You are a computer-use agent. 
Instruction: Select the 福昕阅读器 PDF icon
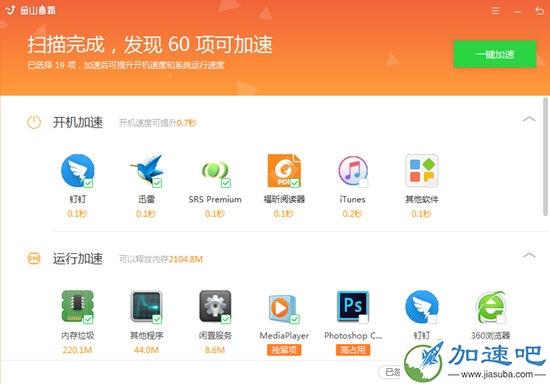point(284,171)
